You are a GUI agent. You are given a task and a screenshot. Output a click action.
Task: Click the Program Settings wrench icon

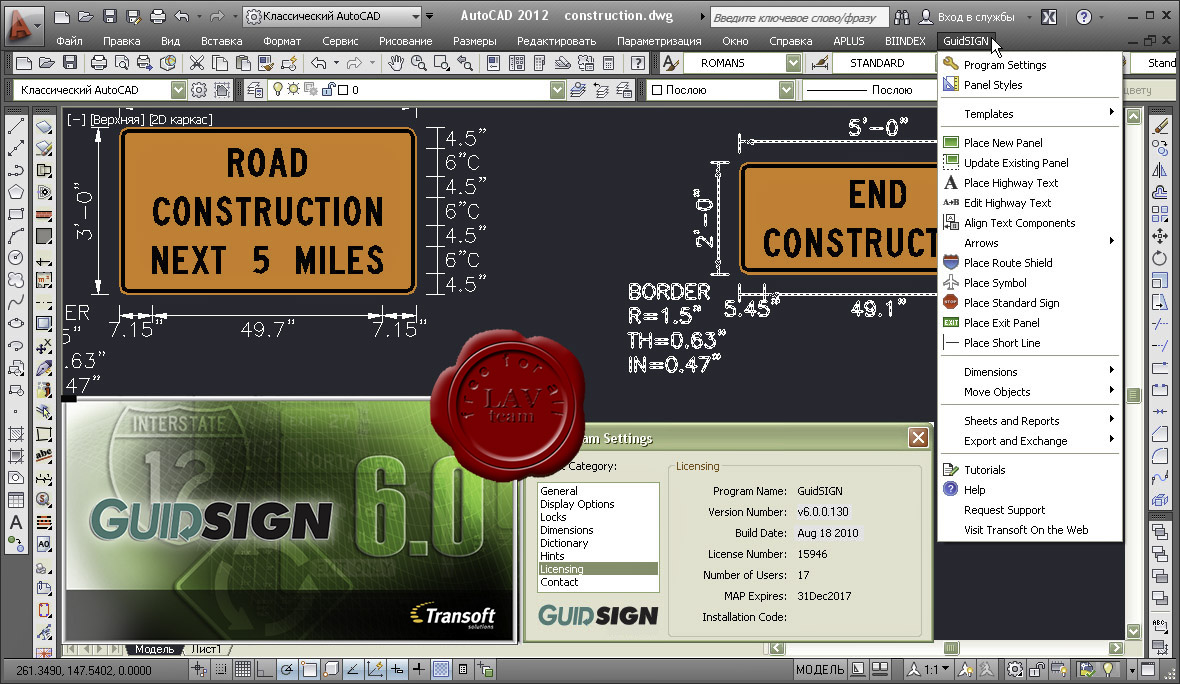pos(950,64)
